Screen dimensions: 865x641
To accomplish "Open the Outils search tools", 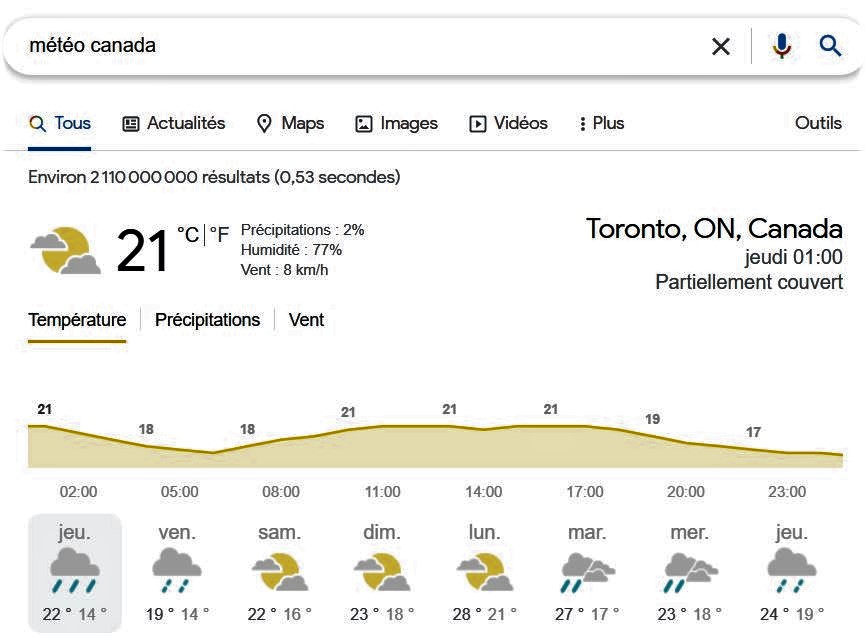I will point(818,124).
